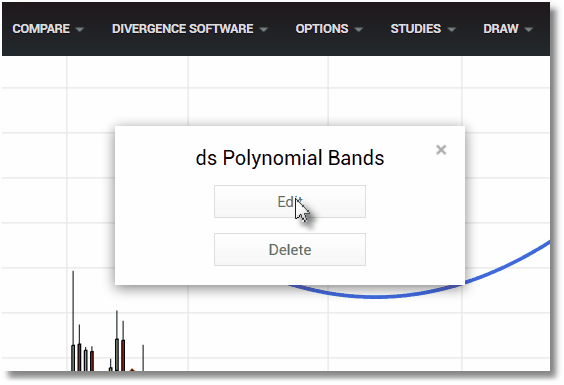Viewport: 564px width, 385px height.
Task: Click the ds Polynomial Bands title text
Action: [290, 158]
